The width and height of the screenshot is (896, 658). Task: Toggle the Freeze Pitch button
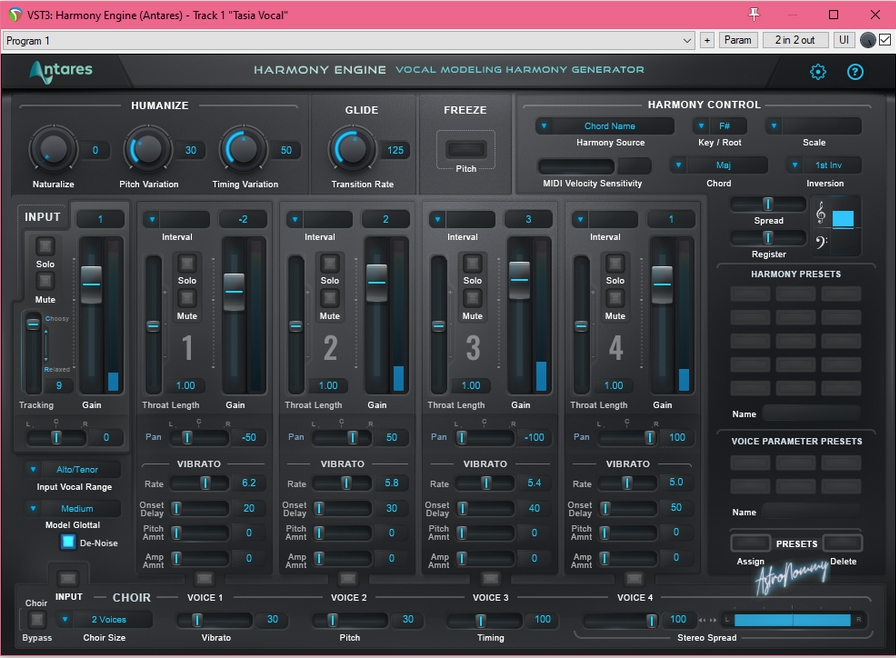coord(466,150)
